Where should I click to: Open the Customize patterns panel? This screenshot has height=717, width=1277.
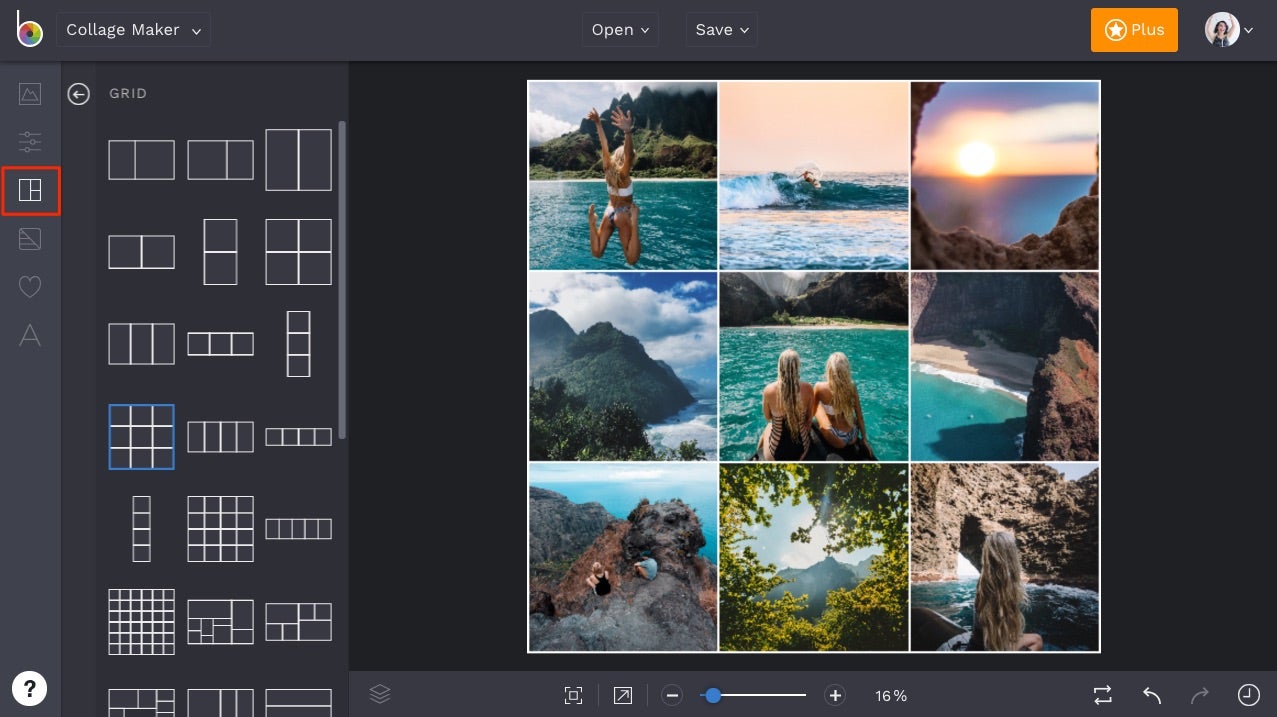pyautogui.click(x=30, y=238)
